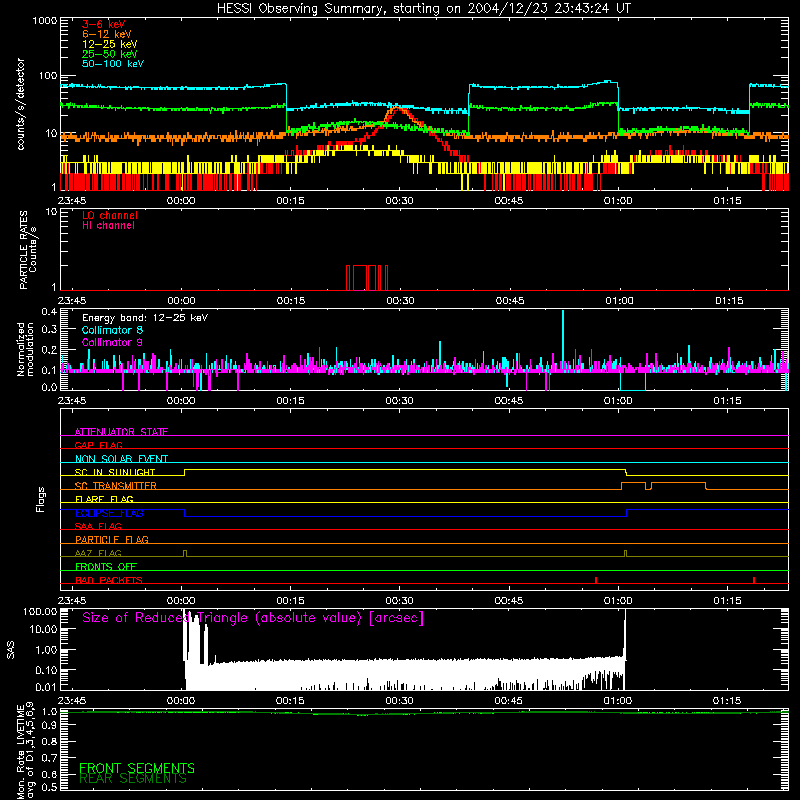This screenshot has height=800, width=800.
Task: Click '00:30' tick under the count rate plot
Action: point(399,201)
